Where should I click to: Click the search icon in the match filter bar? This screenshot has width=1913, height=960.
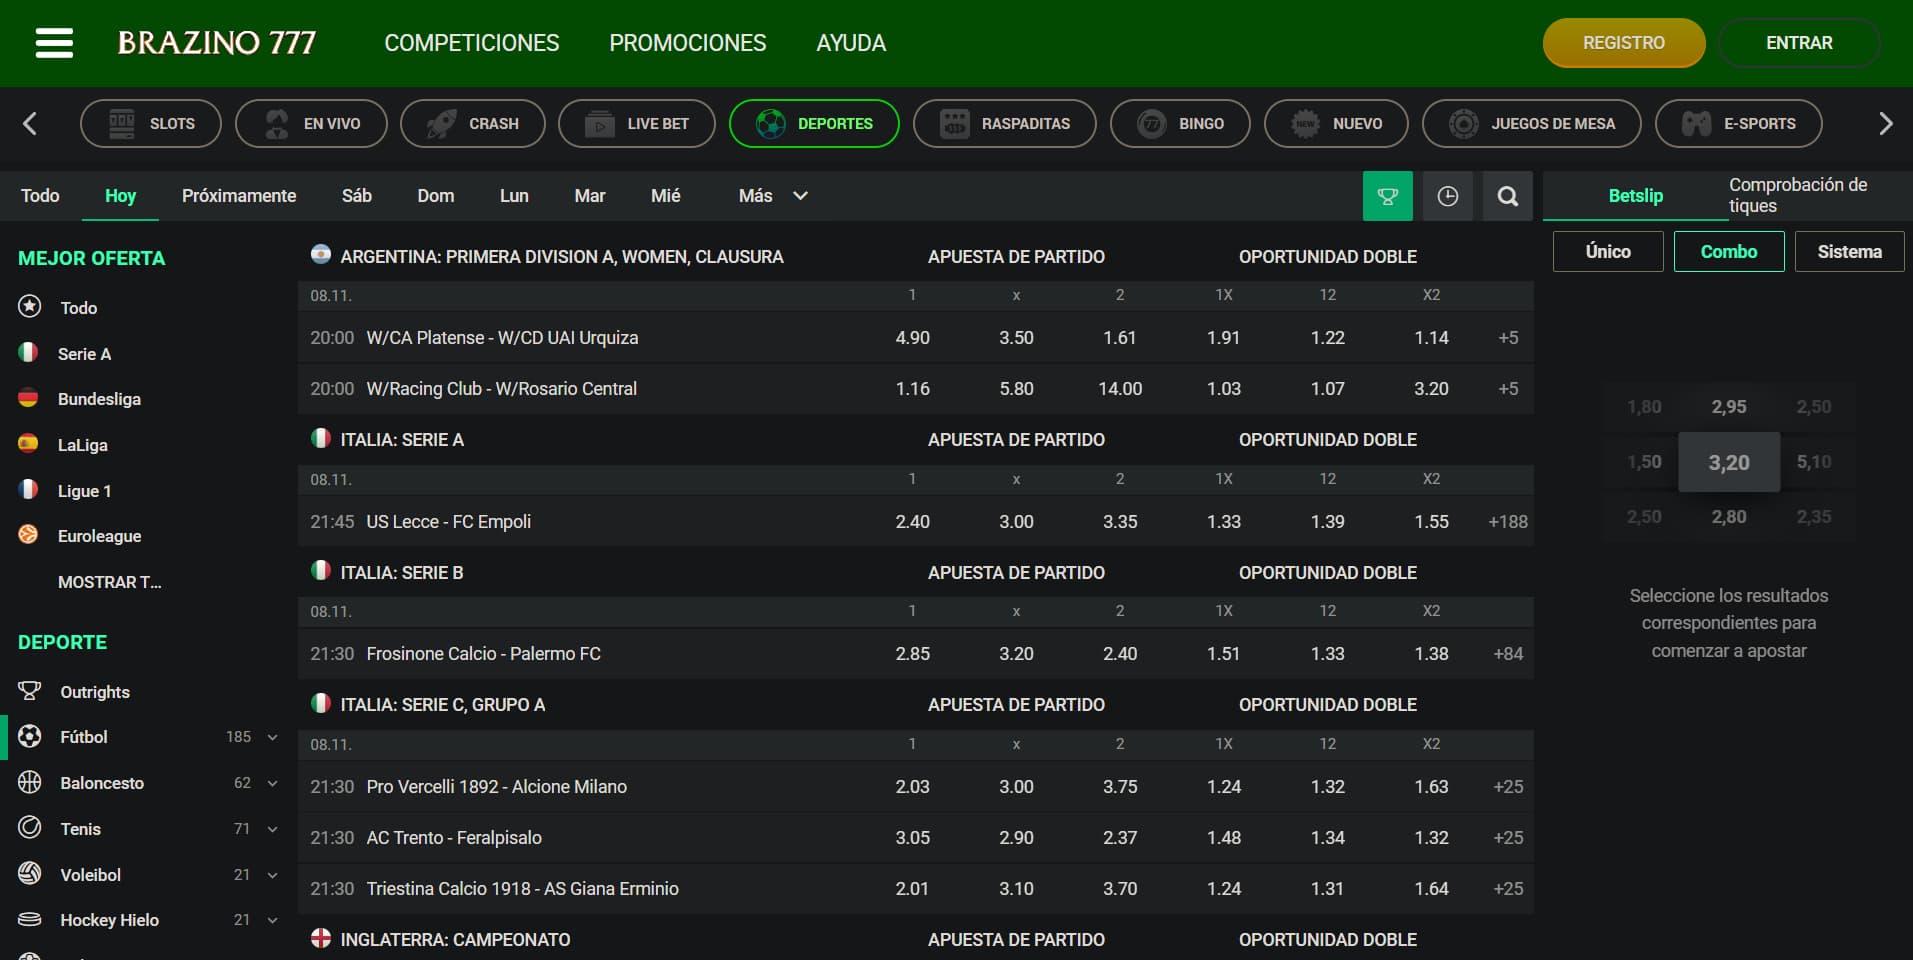tap(1507, 196)
